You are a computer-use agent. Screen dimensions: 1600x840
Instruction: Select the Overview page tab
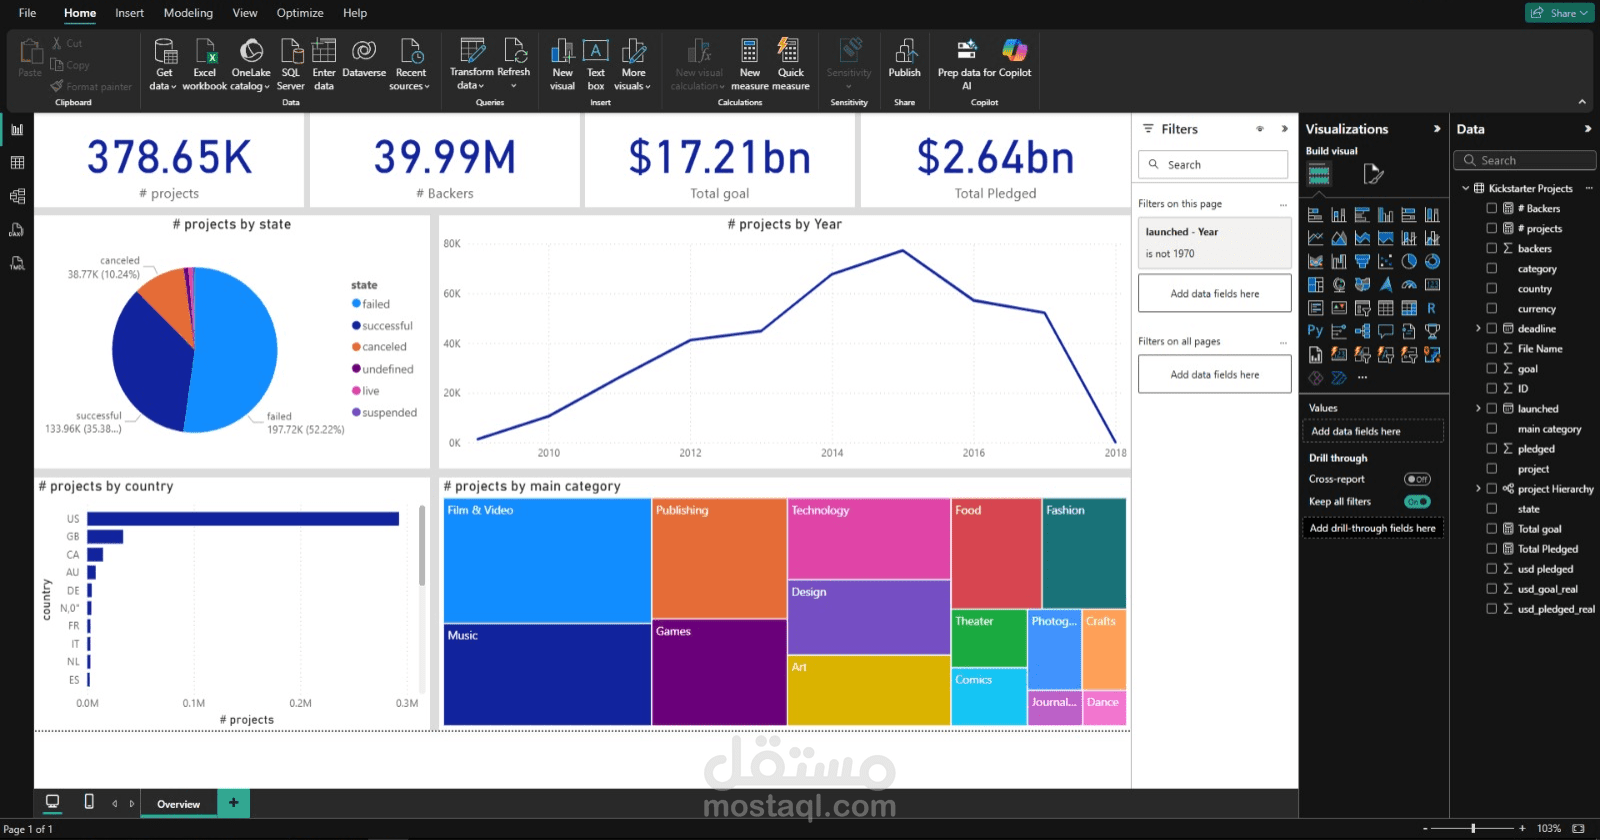click(178, 804)
